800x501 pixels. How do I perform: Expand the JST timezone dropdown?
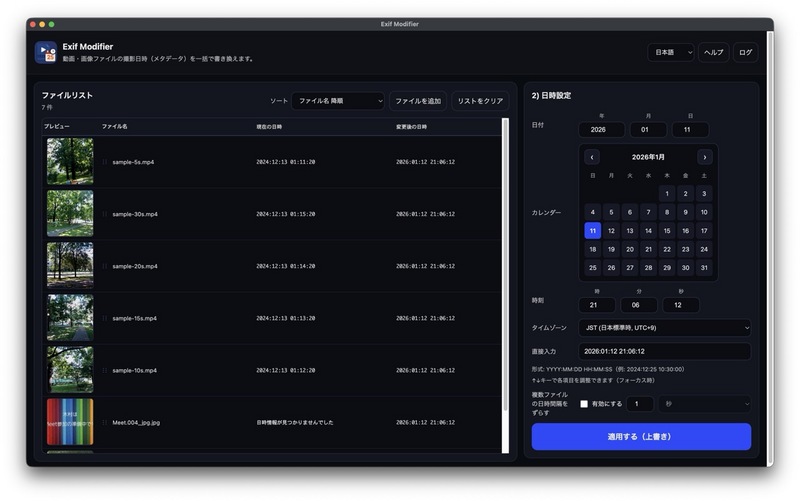point(664,327)
